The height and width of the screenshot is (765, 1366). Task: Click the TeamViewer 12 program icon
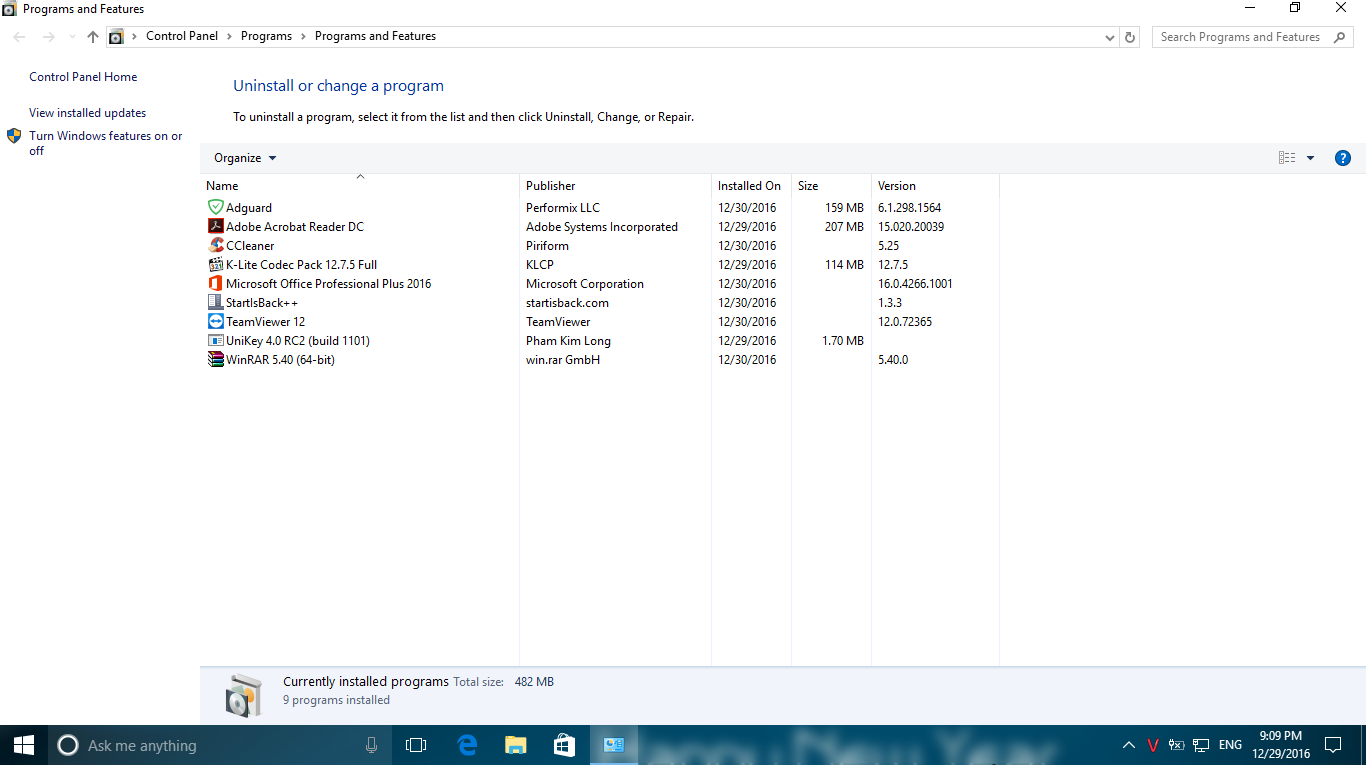[215, 321]
